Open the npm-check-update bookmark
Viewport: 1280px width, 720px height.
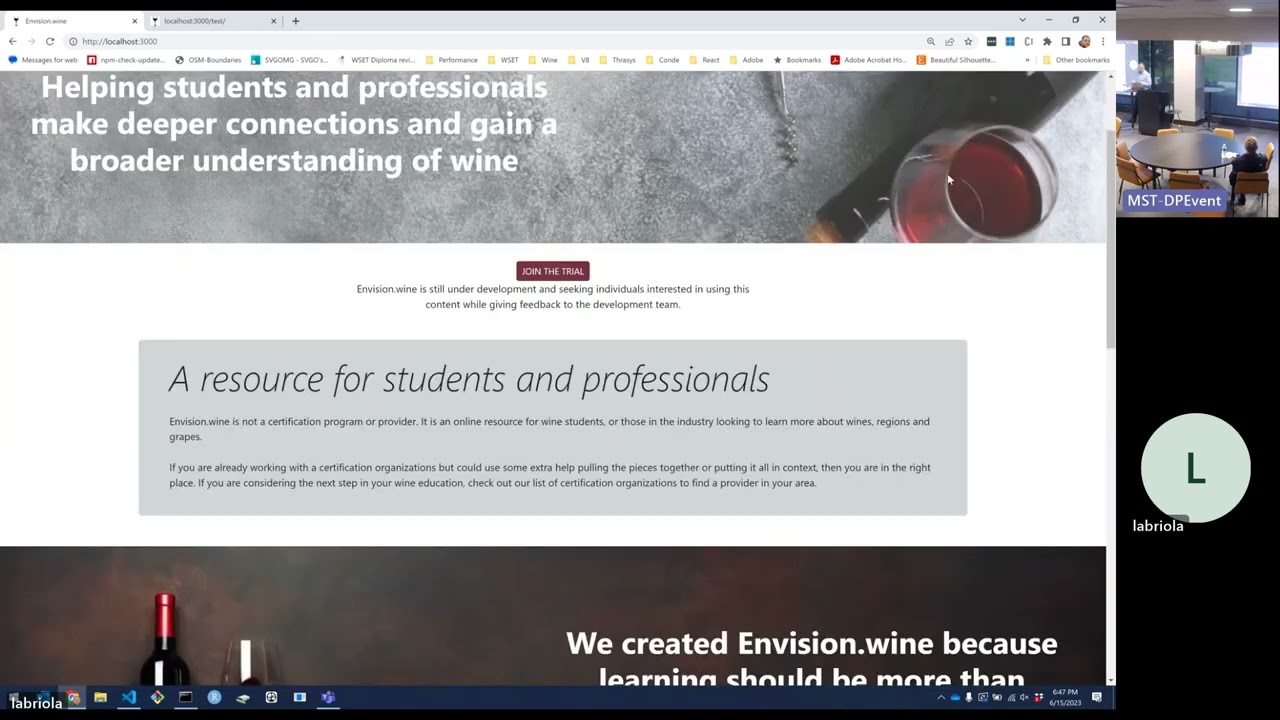coord(126,60)
